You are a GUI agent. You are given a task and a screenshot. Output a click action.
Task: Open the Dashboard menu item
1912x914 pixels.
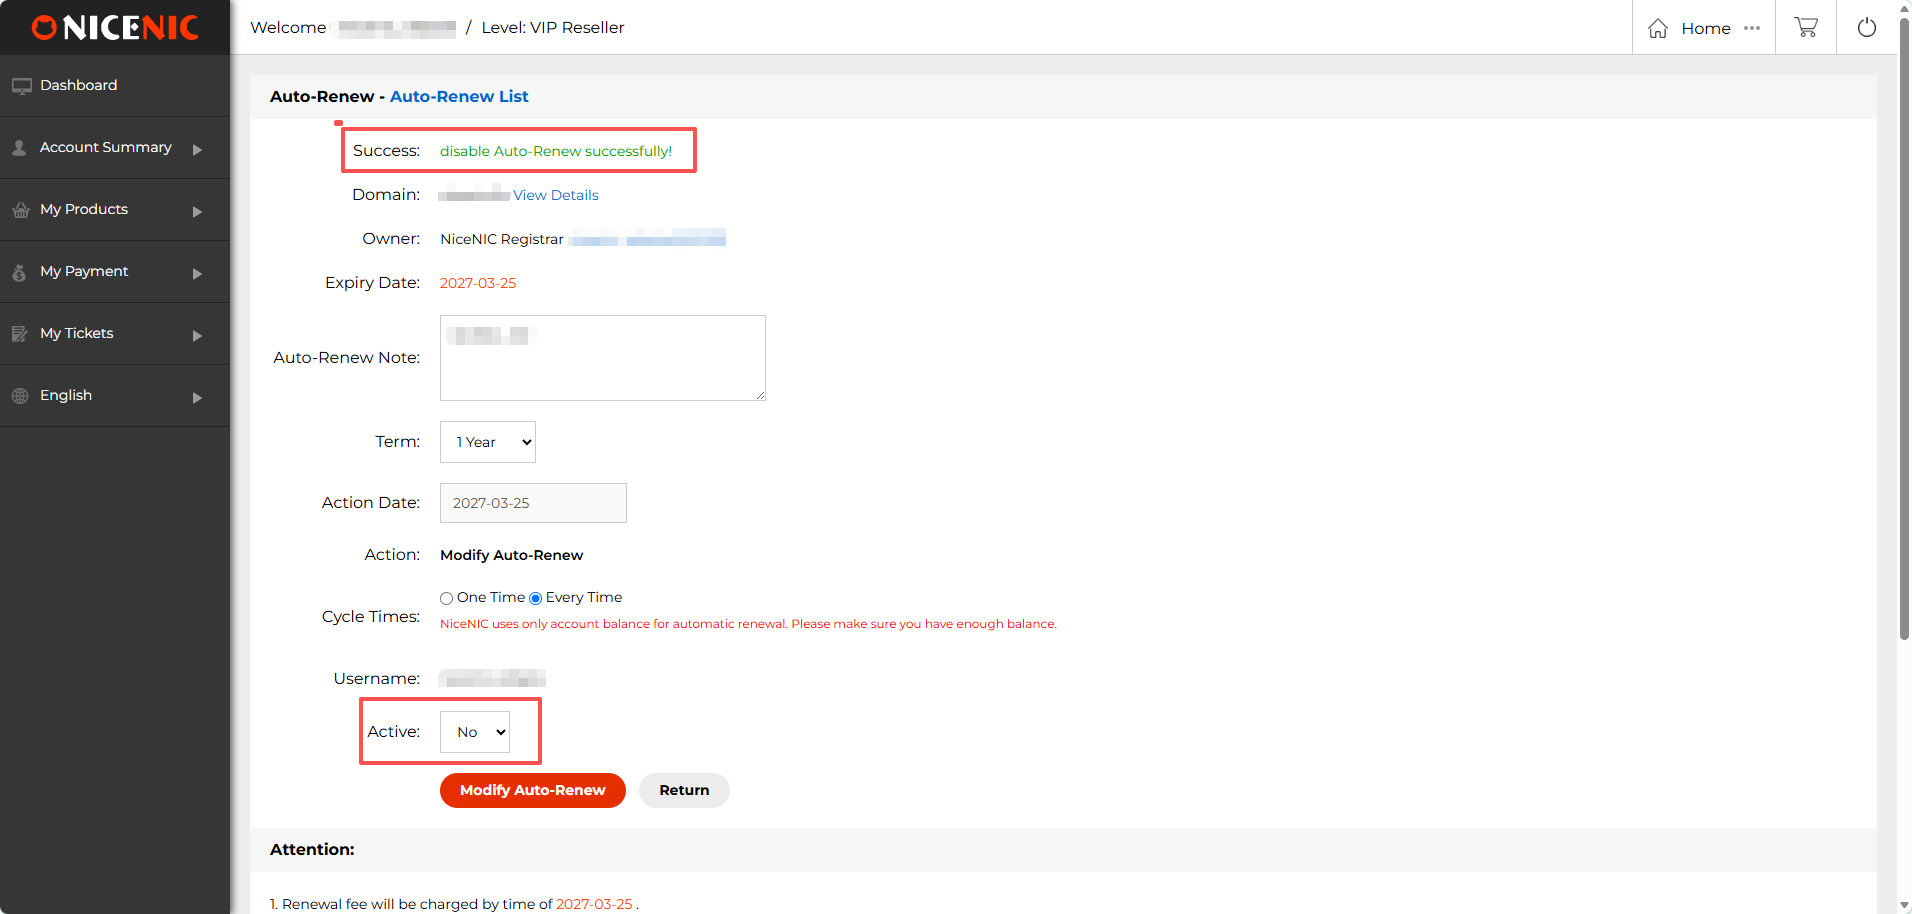click(x=115, y=86)
